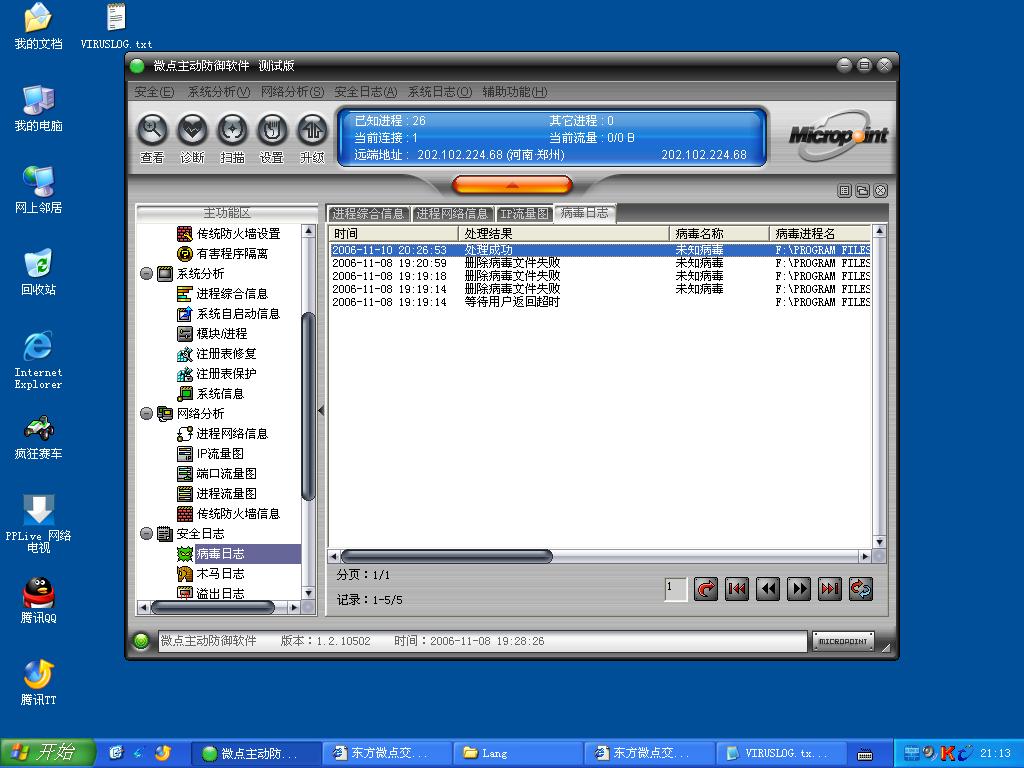
Task: Click the 开始 Start button
Action: click(48, 753)
